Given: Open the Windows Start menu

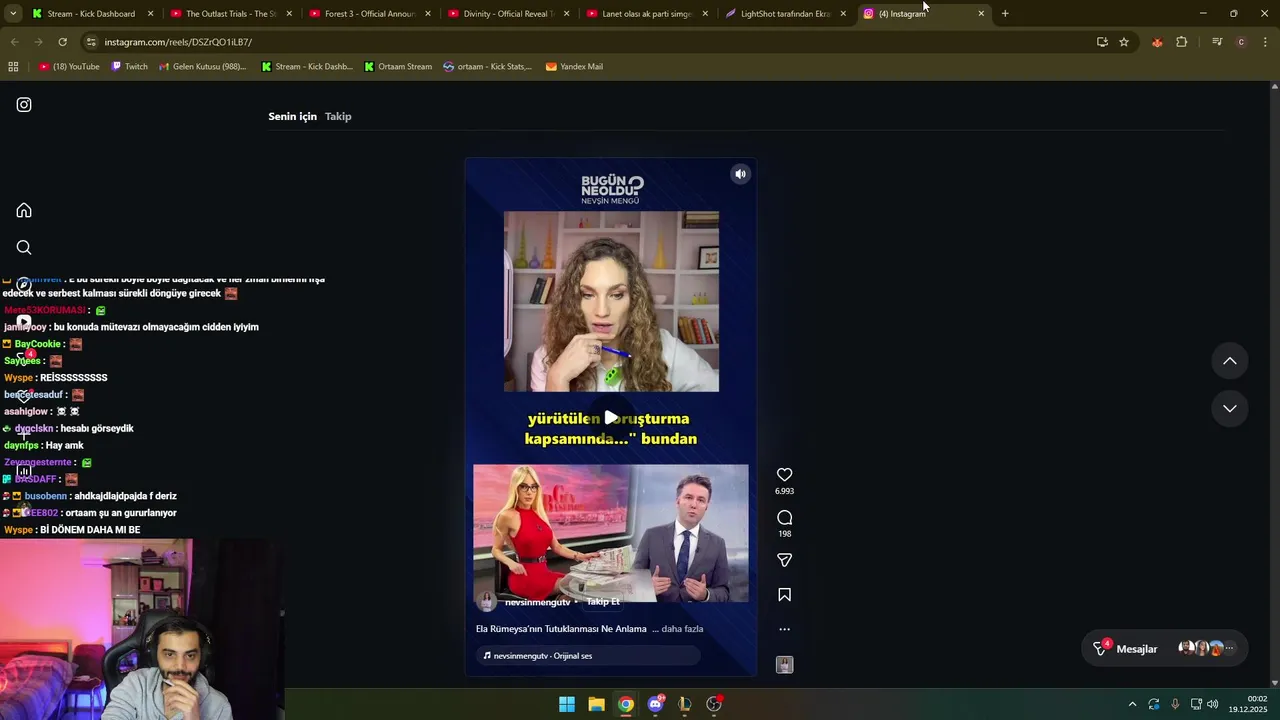Looking at the screenshot, I should [567, 704].
